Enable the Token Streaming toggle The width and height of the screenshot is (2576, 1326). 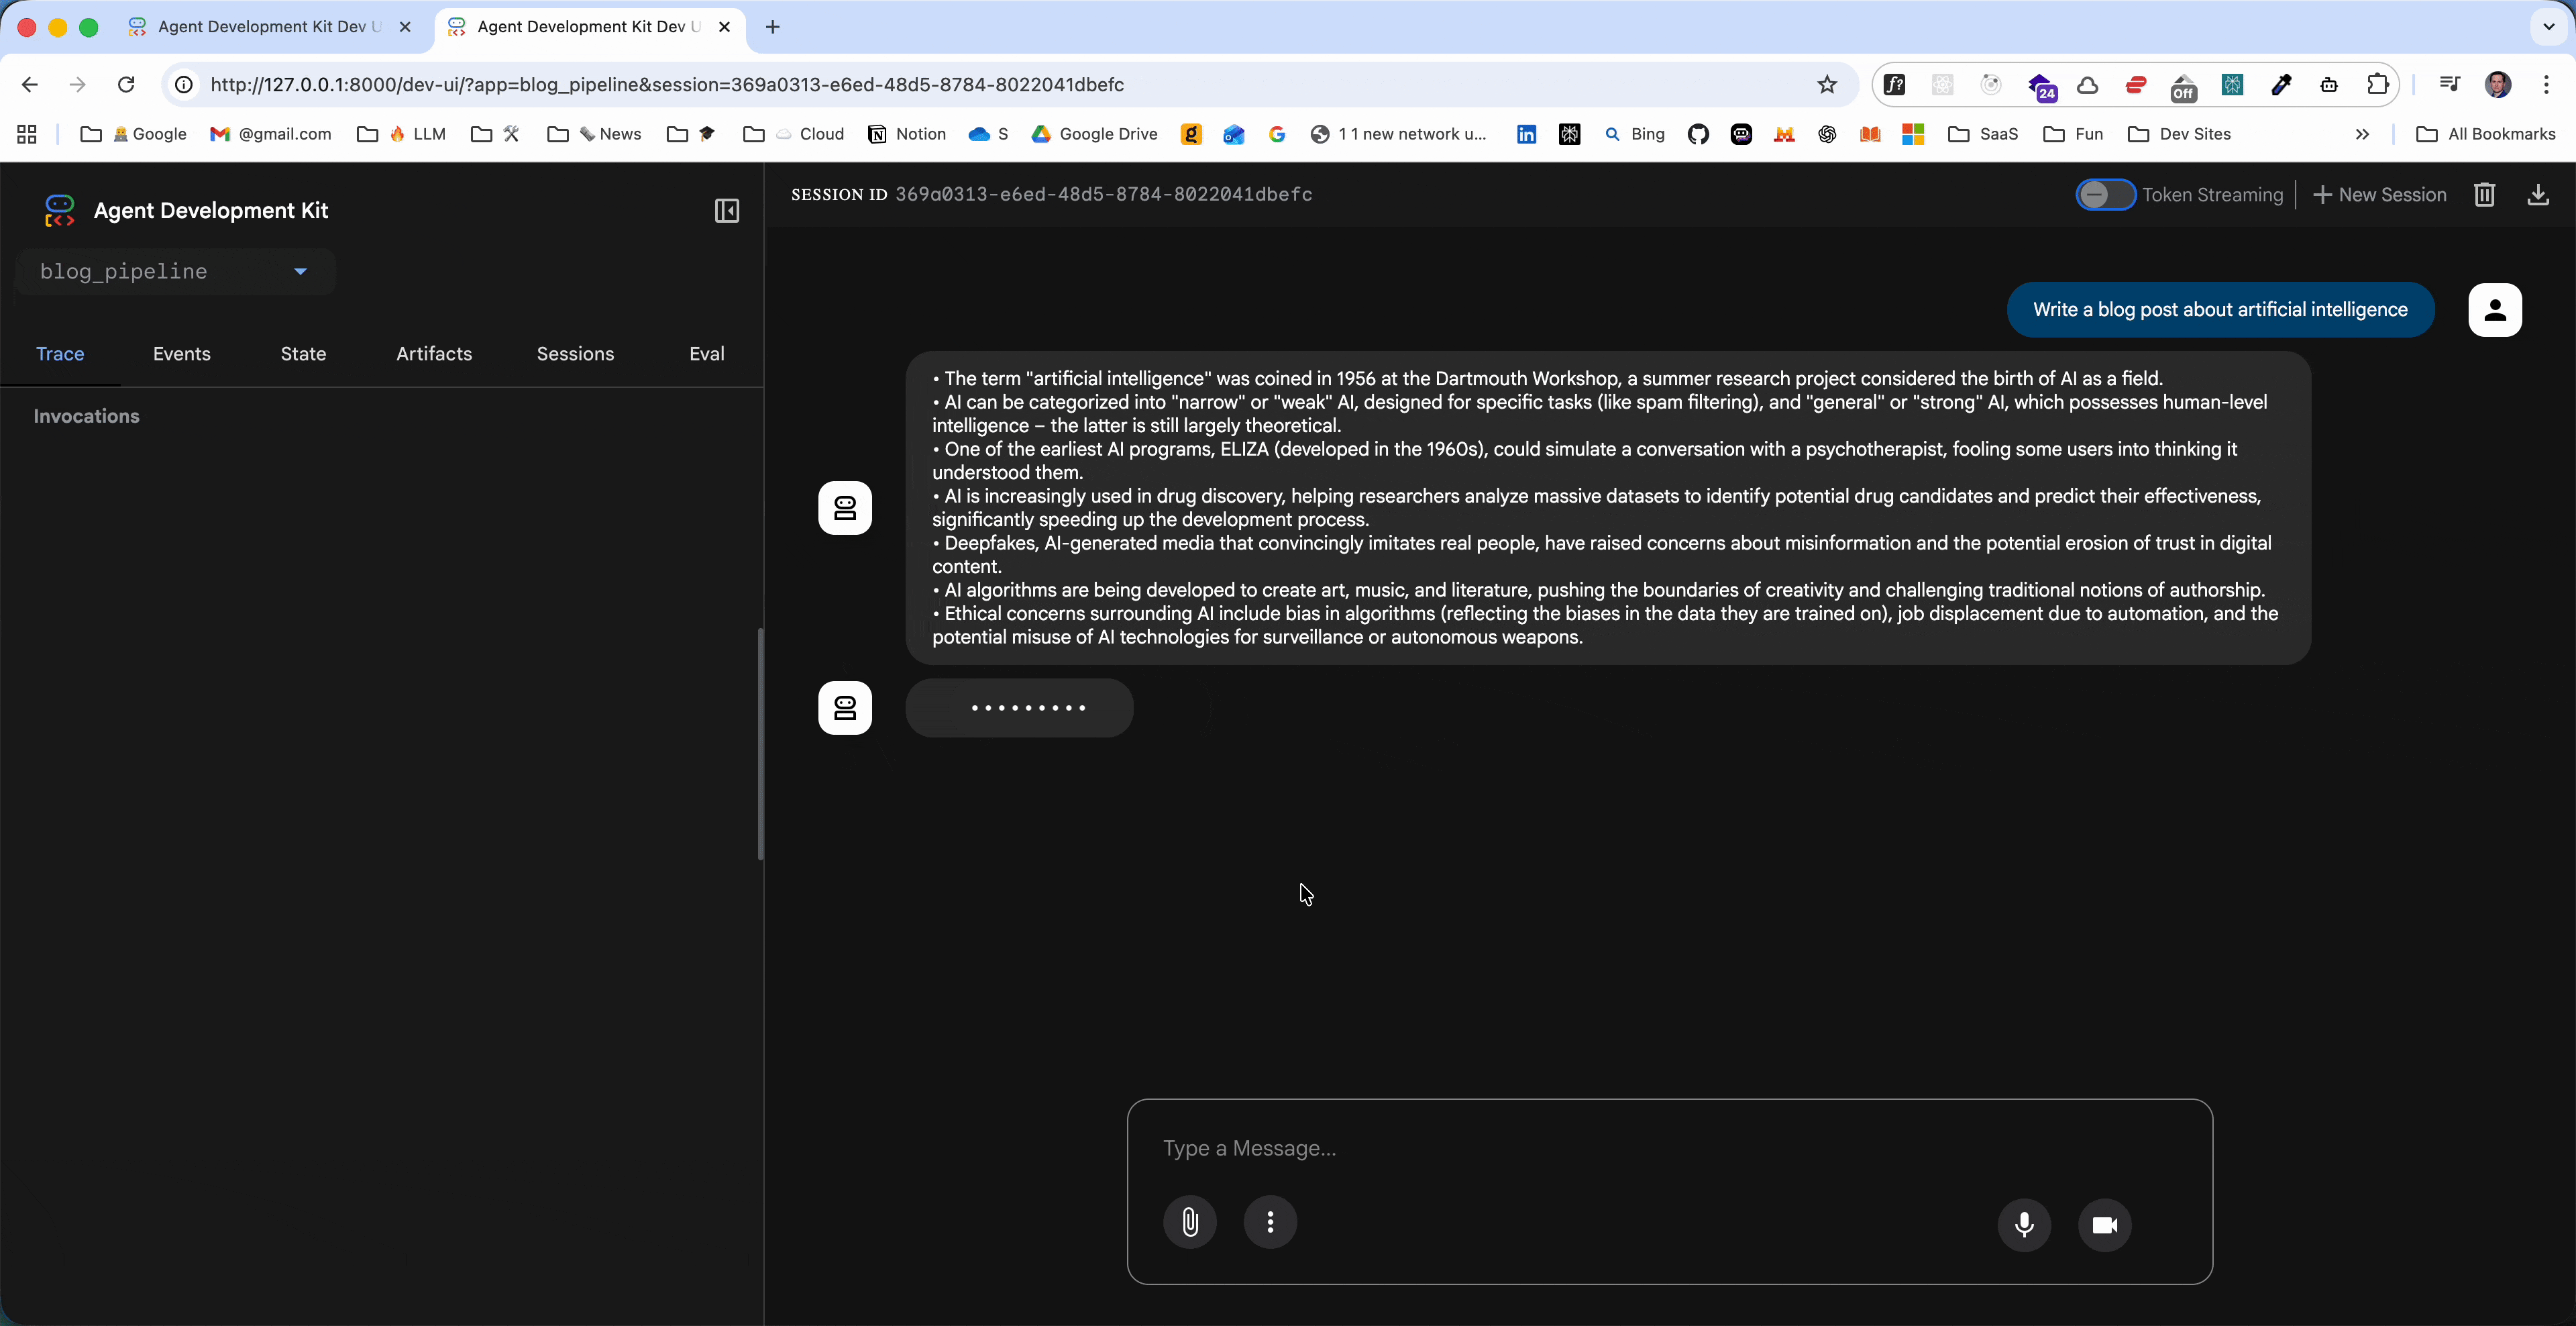coord(2105,195)
